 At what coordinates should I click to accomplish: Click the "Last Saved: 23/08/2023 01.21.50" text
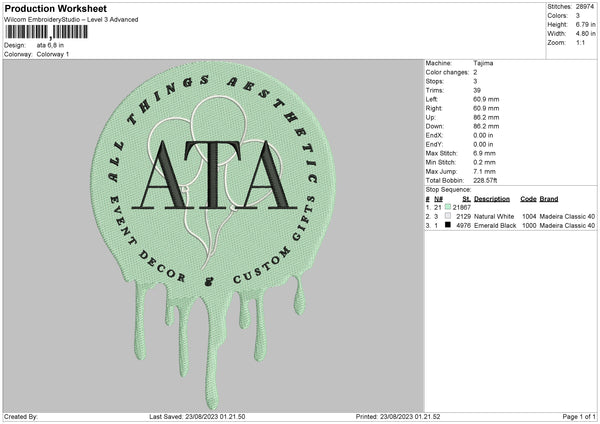coord(197,417)
